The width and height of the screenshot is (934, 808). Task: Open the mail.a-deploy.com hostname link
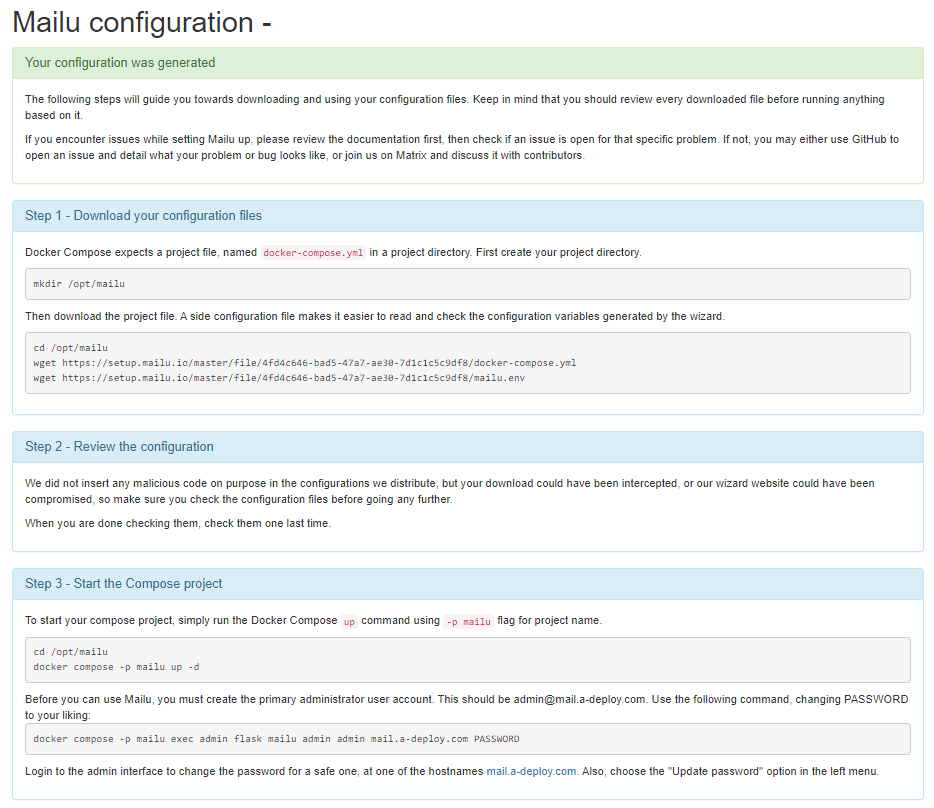pyautogui.click(x=531, y=771)
